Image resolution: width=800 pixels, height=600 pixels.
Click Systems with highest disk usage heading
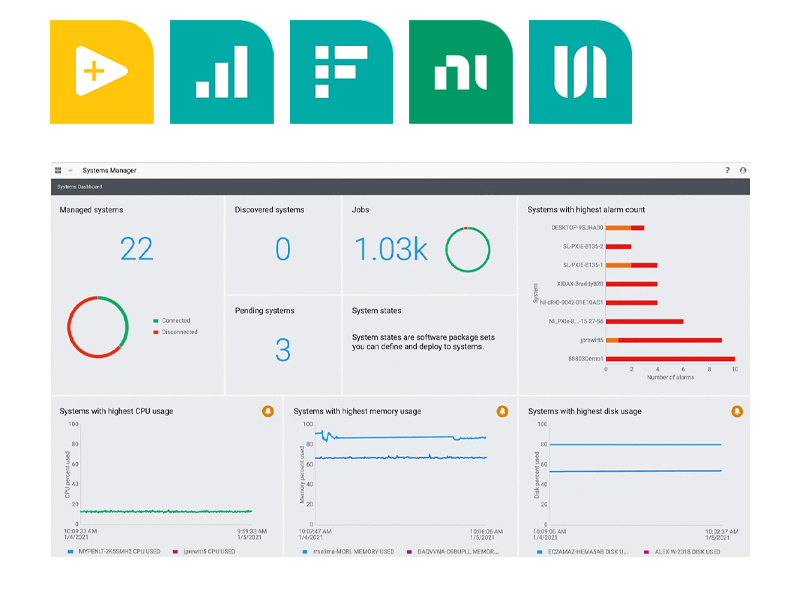585,411
